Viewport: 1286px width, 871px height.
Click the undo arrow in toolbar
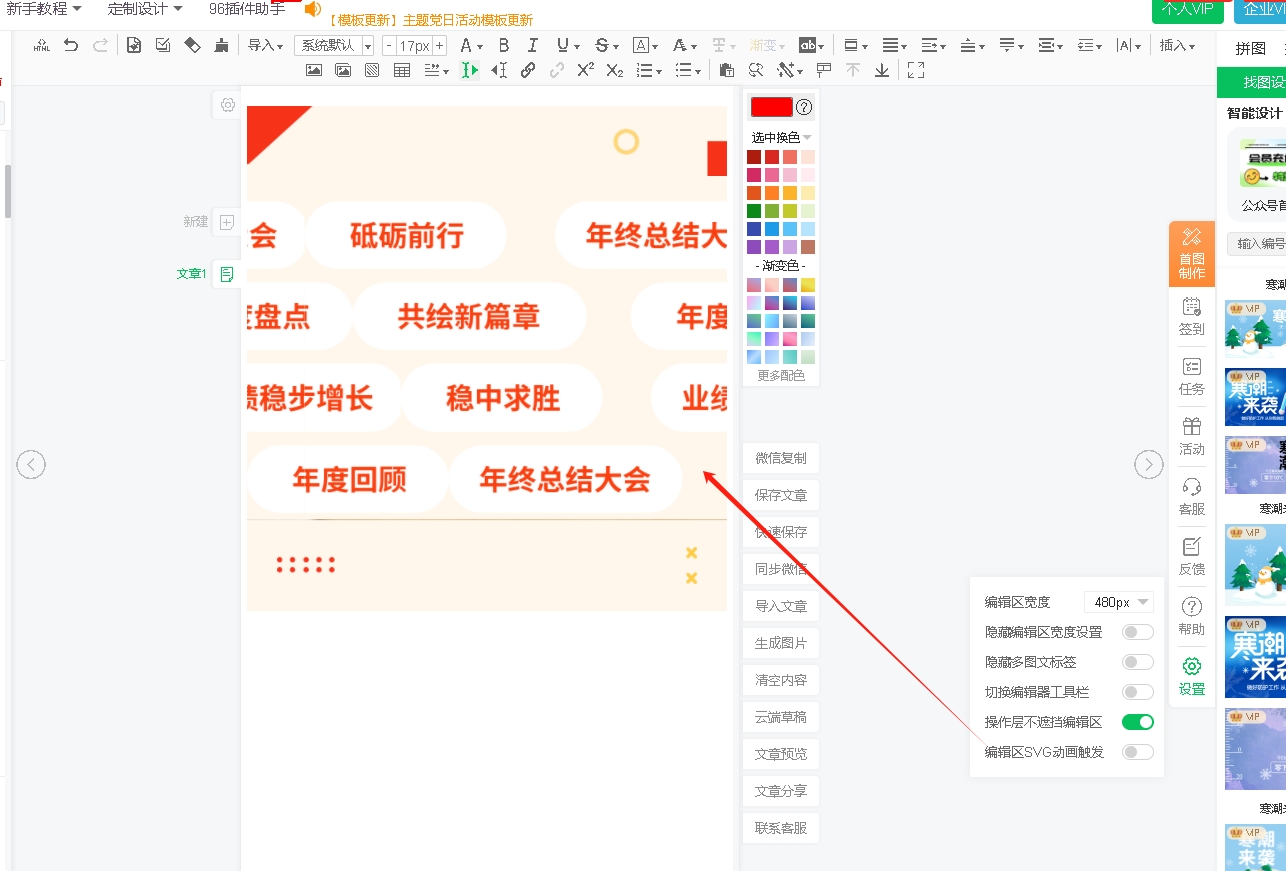pos(71,45)
